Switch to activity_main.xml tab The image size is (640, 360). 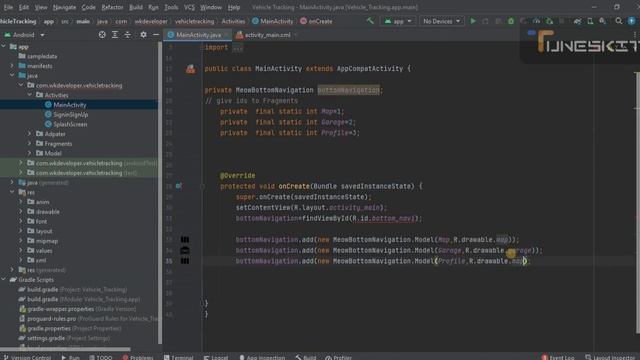pos(267,35)
